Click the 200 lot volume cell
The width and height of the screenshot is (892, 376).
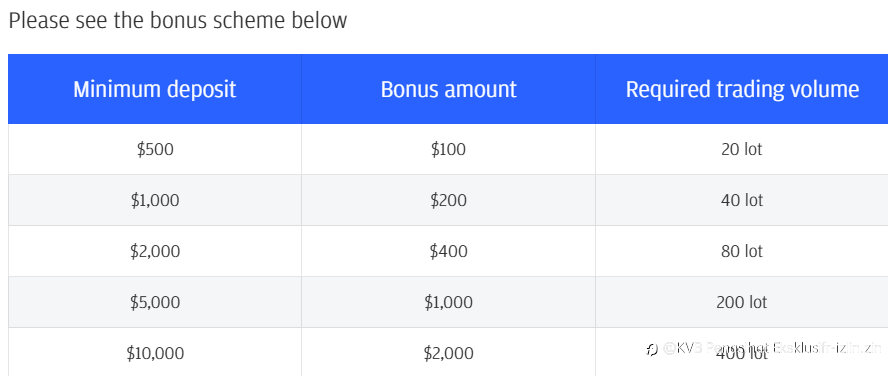tap(742, 302)
